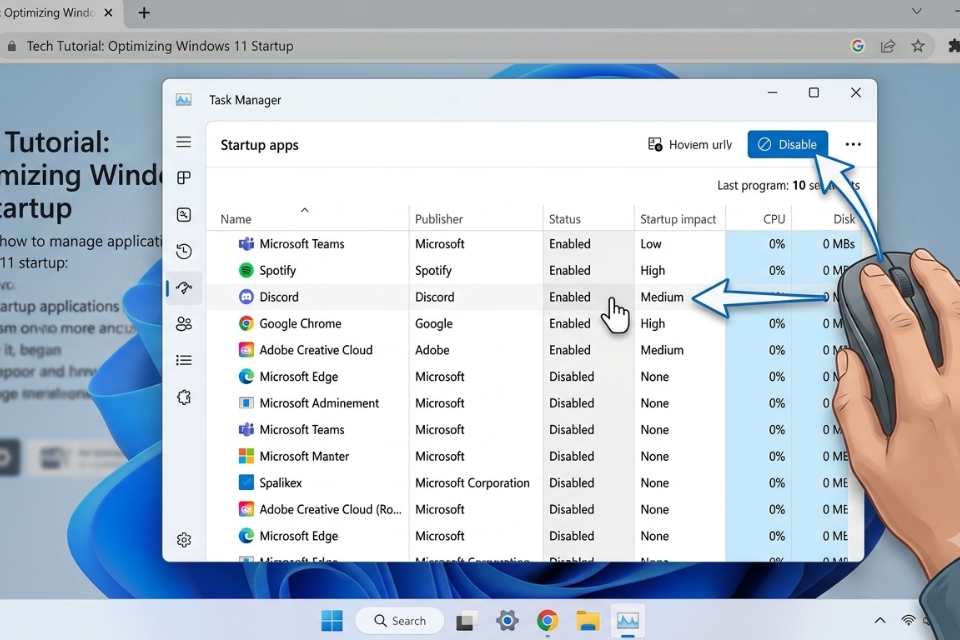This screenshot has width=960, height=640.
Task: Open a new browser tab
Action: pyautogui.click(x=144, y=13)
